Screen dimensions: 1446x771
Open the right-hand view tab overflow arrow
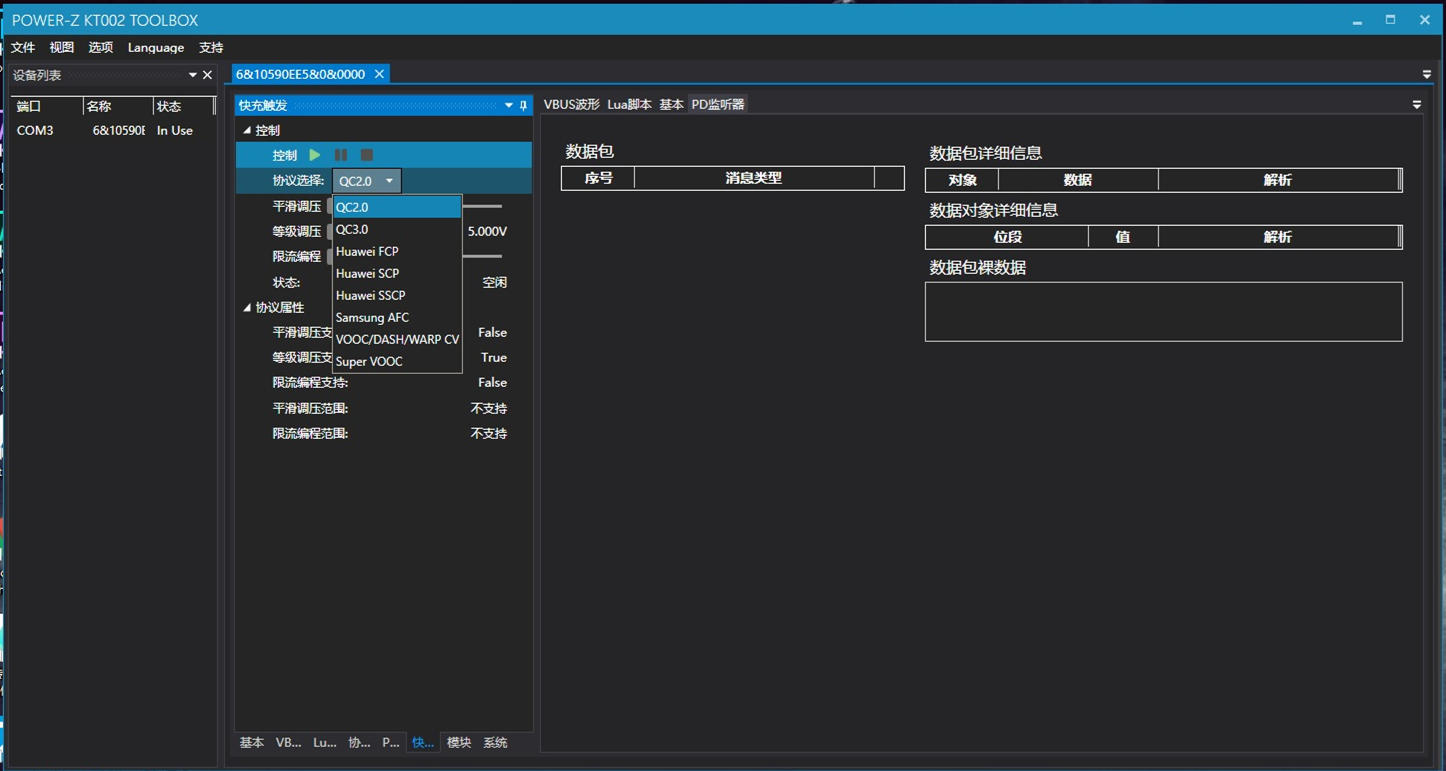click(x=1417, y=104)
